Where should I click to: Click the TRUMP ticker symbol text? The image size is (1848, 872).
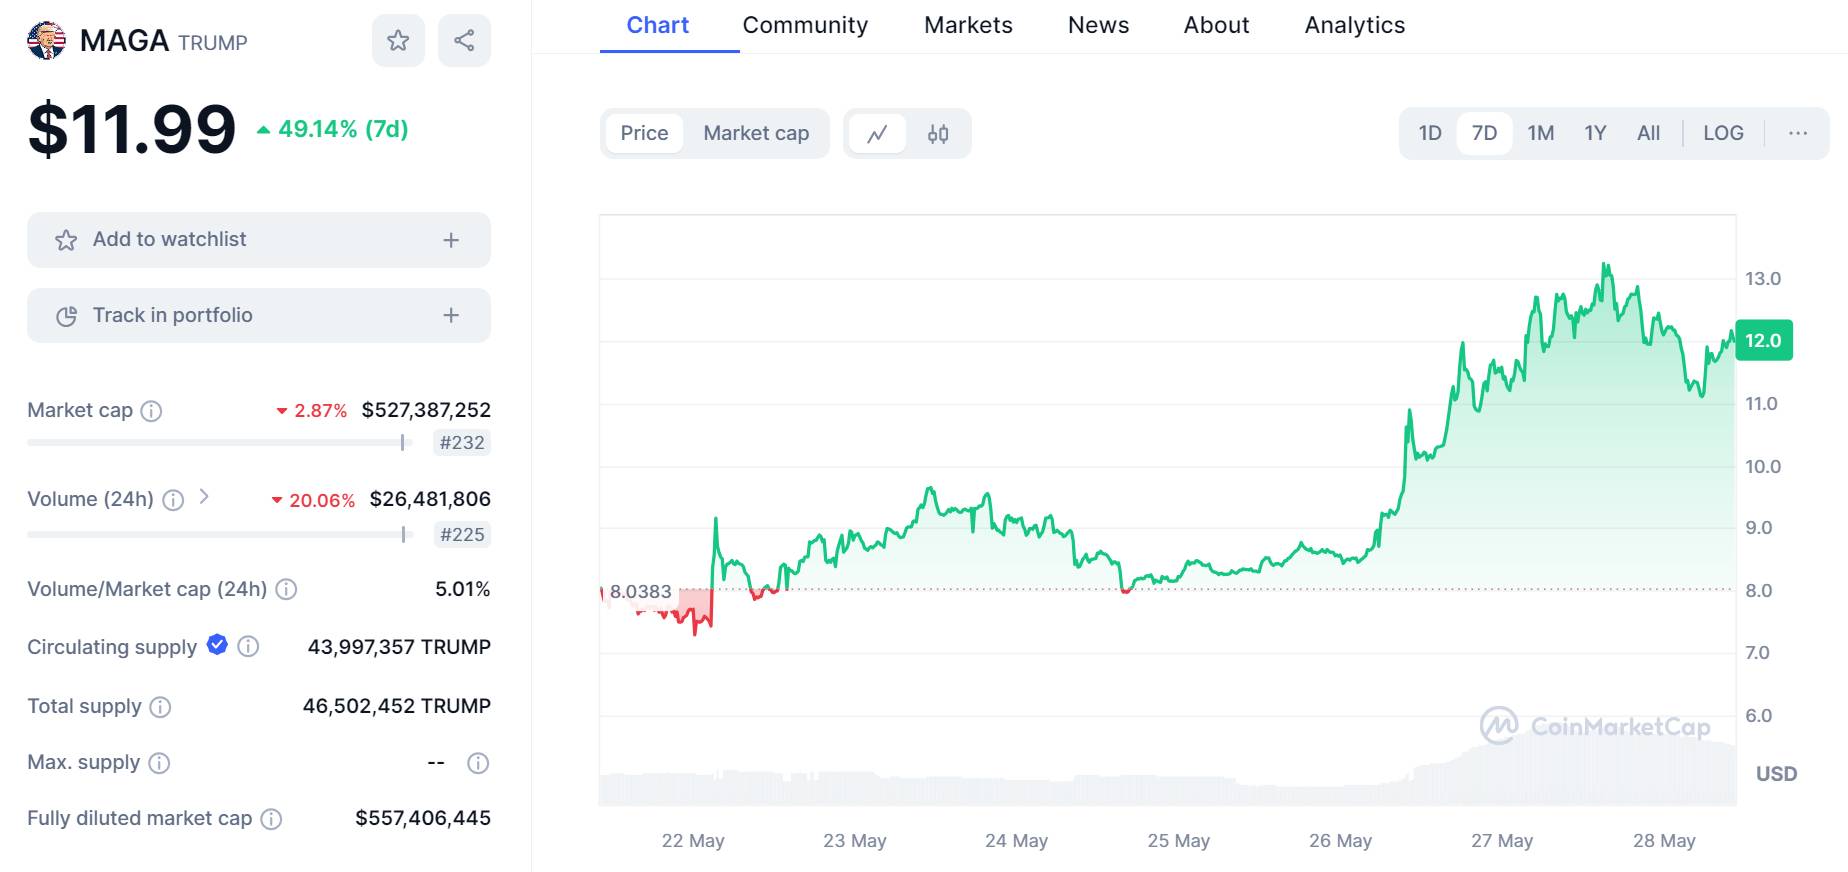(x=213, y=43)
